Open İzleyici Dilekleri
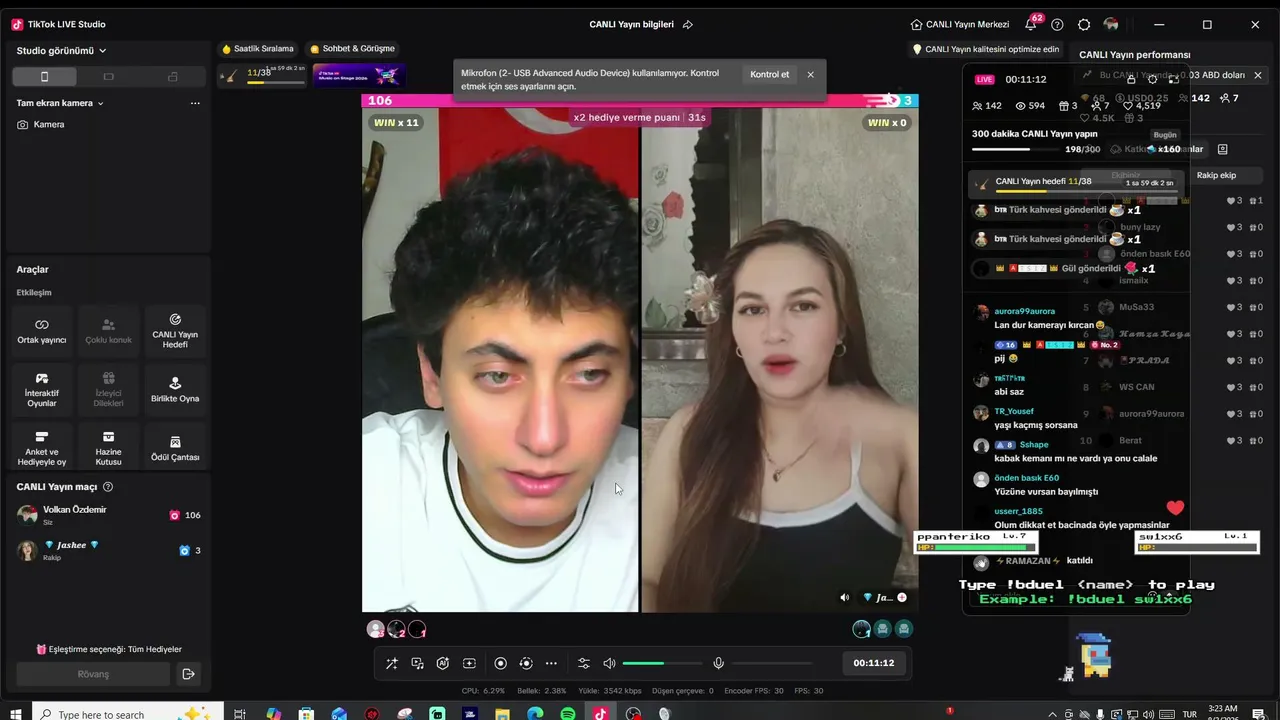Image resolution: width=1280 pixels, height=720 pixels. click(x=108, y=390)
